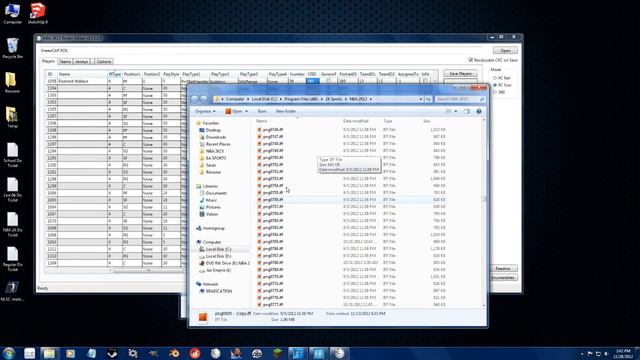The height and width of the screenshot is (360, 640).
Task: Open the Minecraft block icon in the taskbar
Action: tap(277, 353)
